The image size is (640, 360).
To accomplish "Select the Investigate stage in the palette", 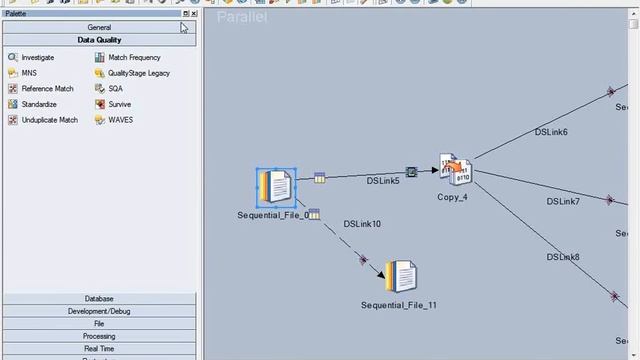I will pyautogui.click(x=31, y=58).
